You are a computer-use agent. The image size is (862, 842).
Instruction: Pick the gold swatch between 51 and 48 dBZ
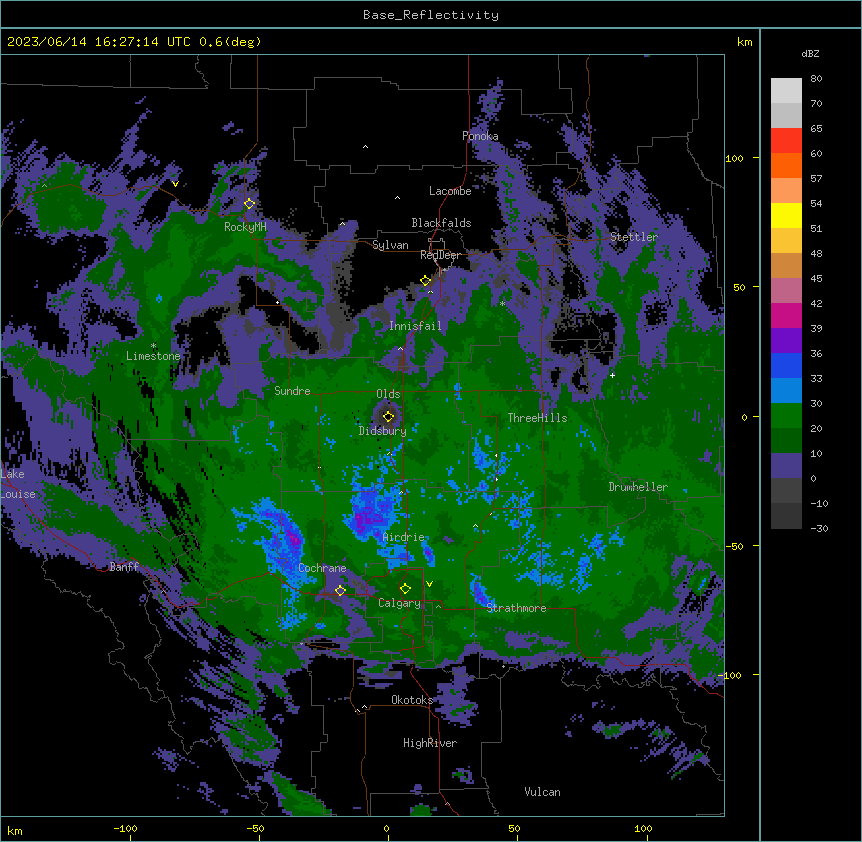(x=786, y=241)
